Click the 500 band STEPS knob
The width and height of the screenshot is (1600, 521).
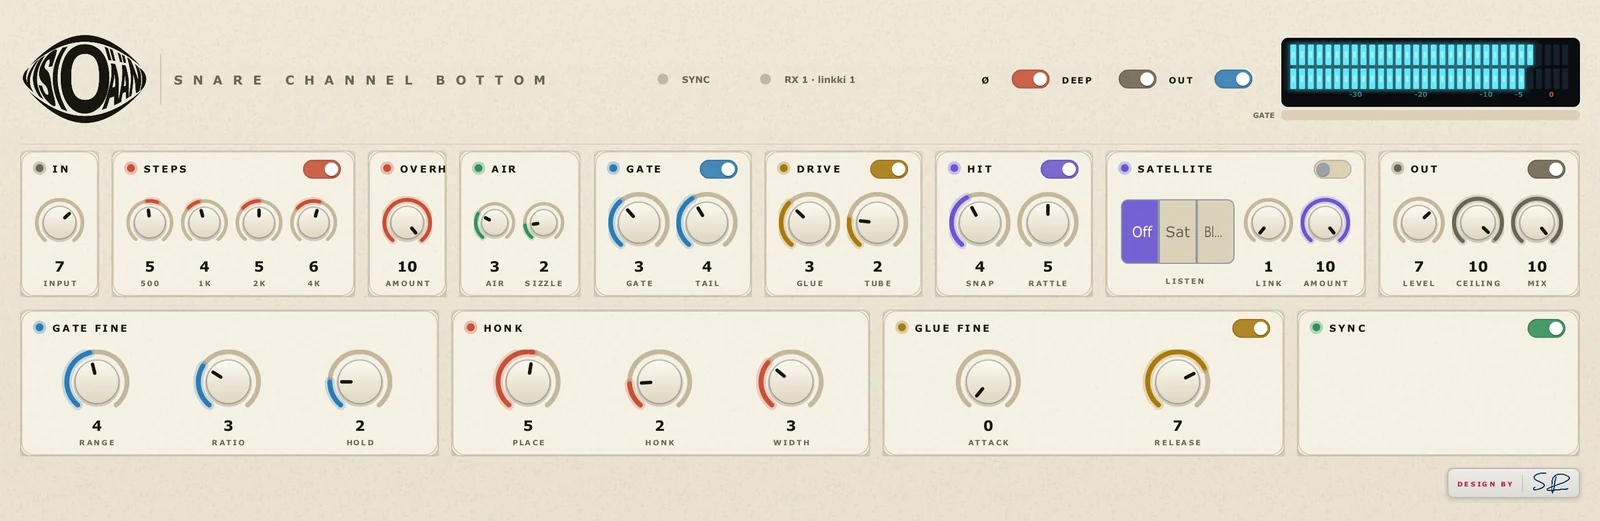pyautogui.click(x=150, y=222)
